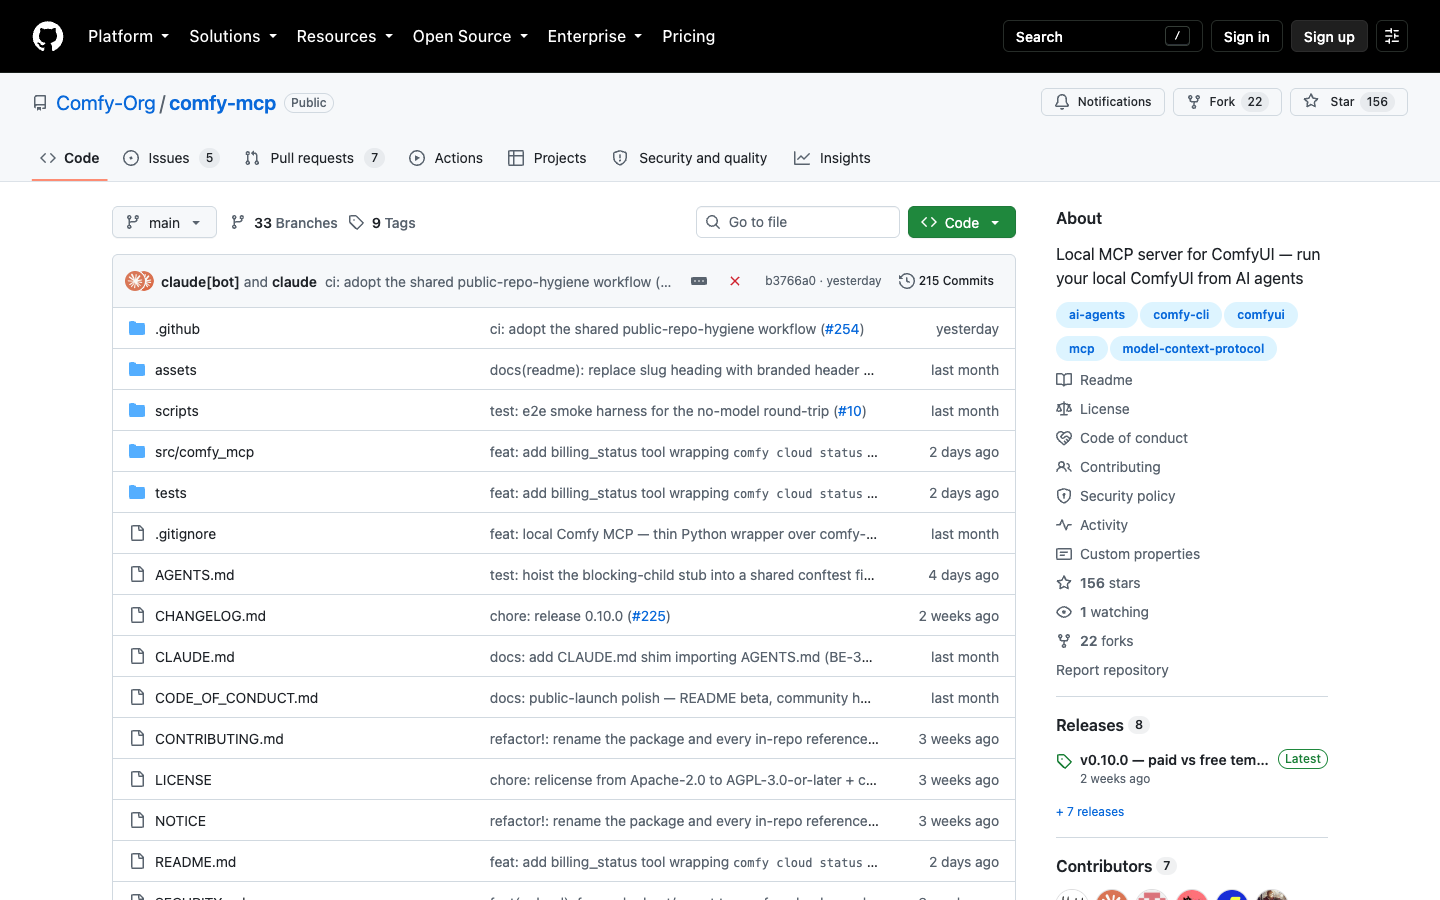
Task: Open the Enterprise dropdown
Action: pyautogui.click(x=594, y=36)
